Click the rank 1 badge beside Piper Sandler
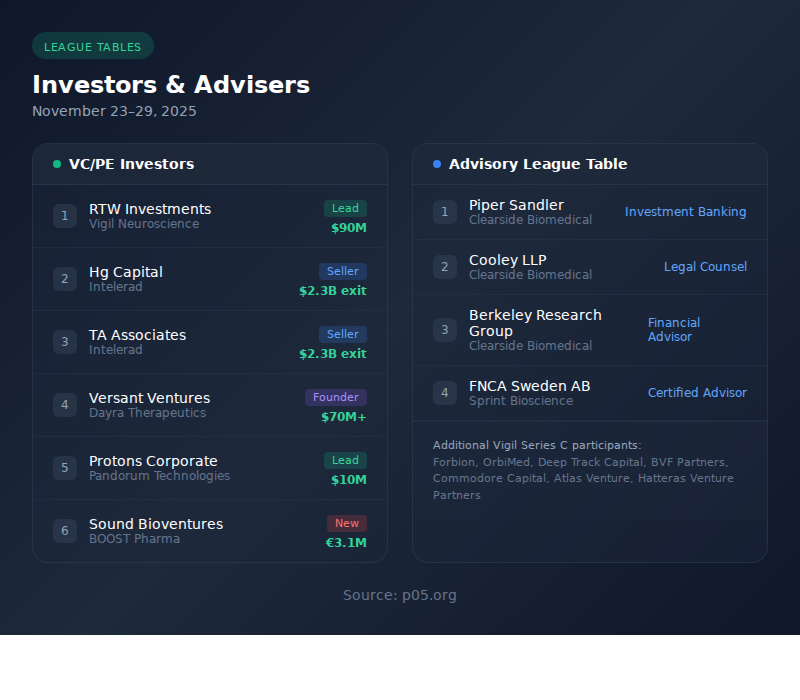 (x=445, y=212)
